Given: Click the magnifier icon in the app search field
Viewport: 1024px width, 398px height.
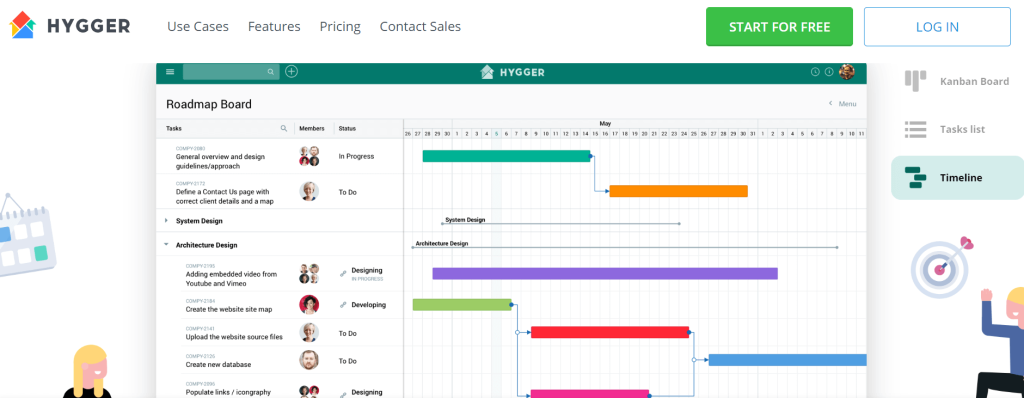Looking at the screenshot, I should point(271,72).
